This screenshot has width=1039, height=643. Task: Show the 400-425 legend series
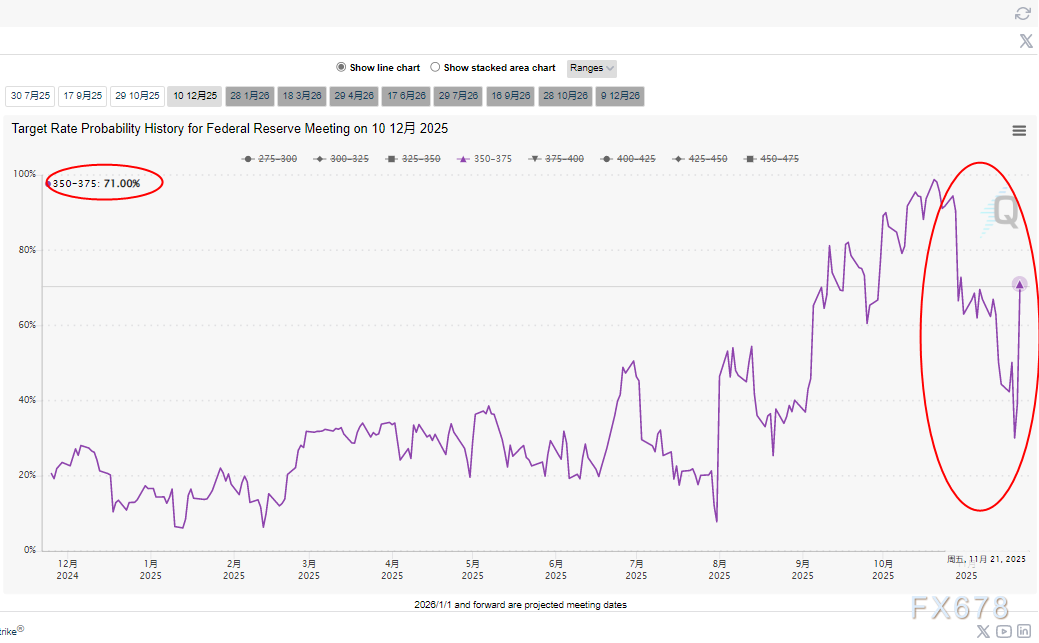pyautogui.click(x=627, y=159)
